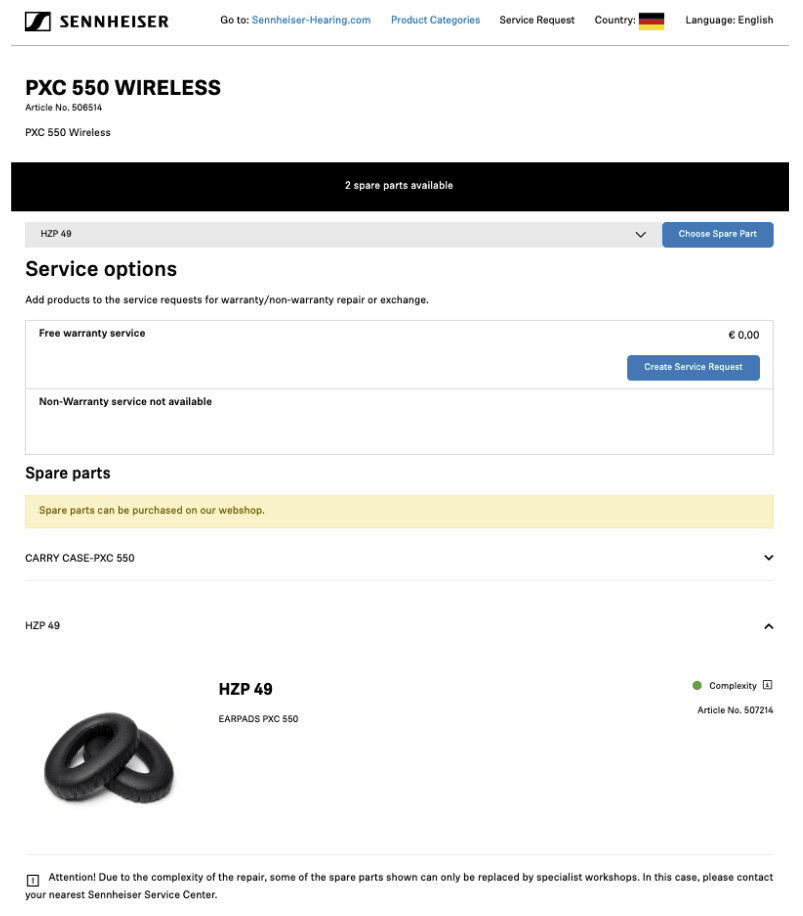Expand the CARRY CASE-PXC 550 section
Image resolution: width=803 pixels, height=916 pixels.
pos(399,558)
